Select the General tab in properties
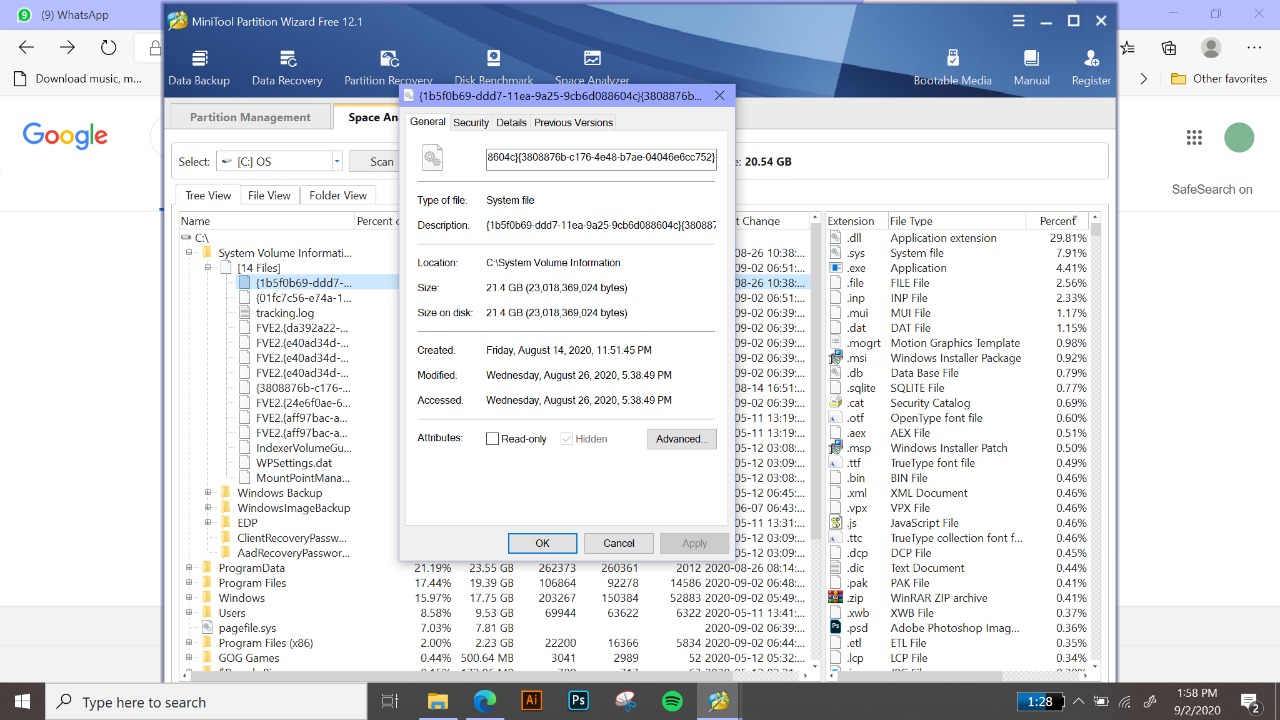This screenshot has height=720, width=1280. pyautogui.click(x=427, y=121)
